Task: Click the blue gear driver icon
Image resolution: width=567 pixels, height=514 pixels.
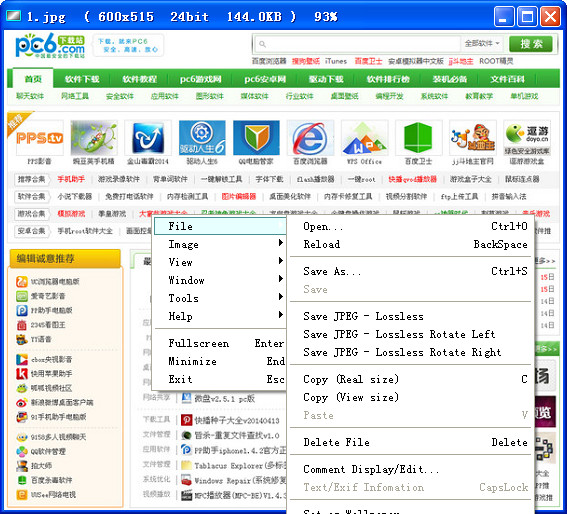Action: [202, 138]
